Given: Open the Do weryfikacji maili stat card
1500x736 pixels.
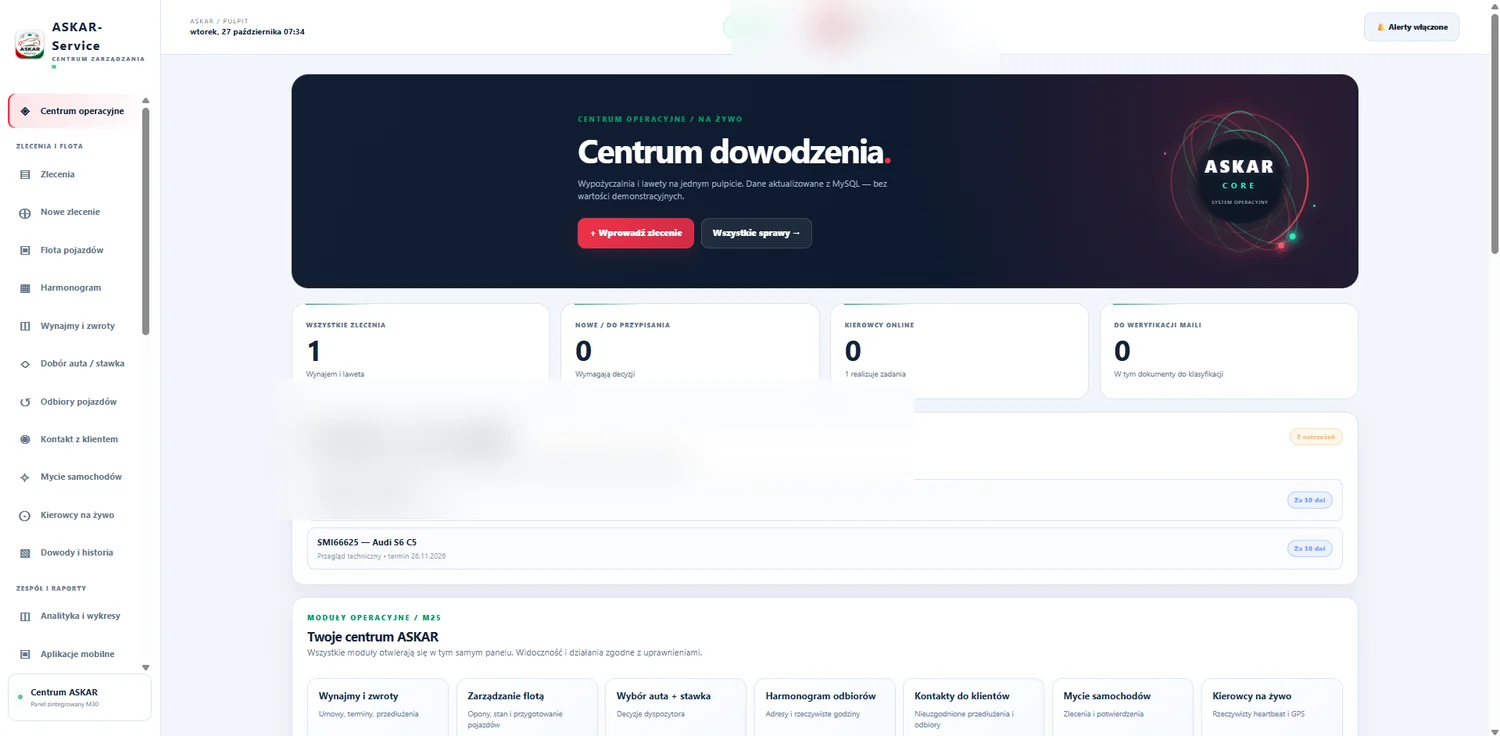Looking at the screenshot, I should (x=1229, y=351).
